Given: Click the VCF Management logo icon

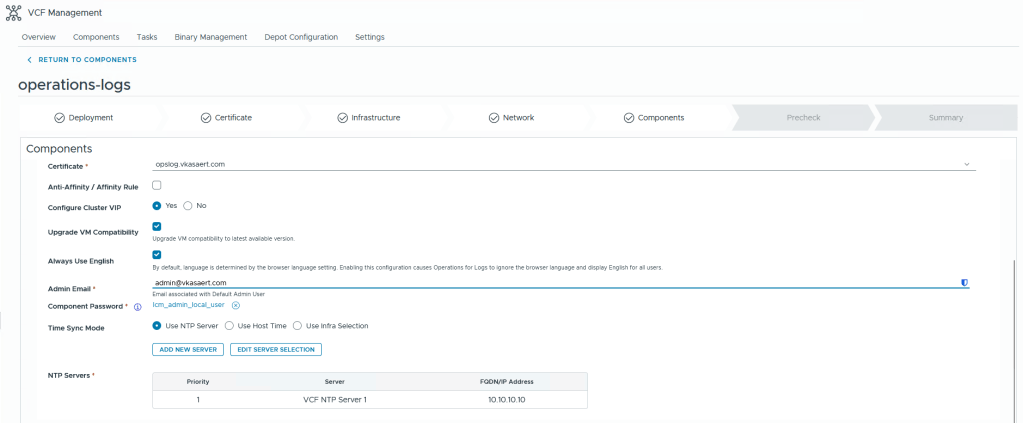Looking at the screenshot, I should click(13, 12).
